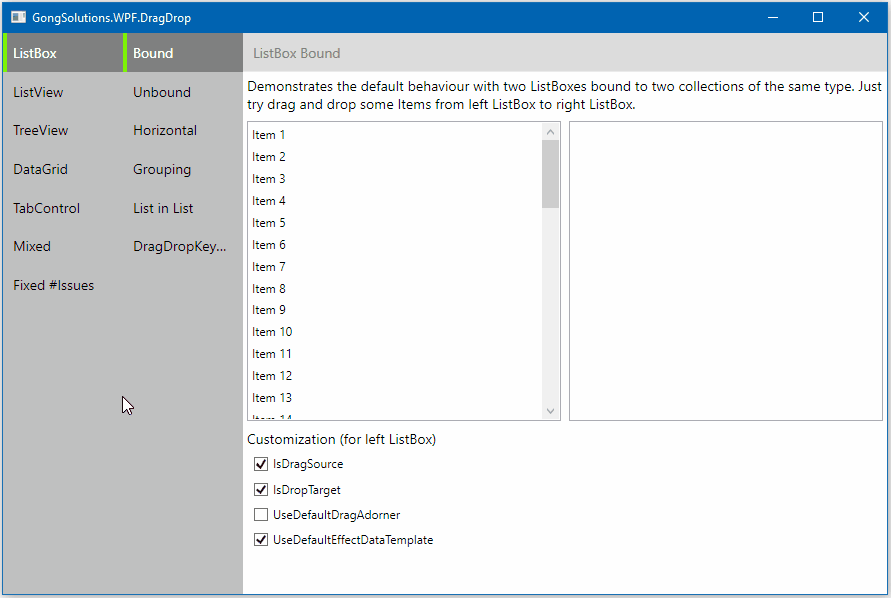Enable UseDefaultDragAdorner option

pos(262,515)
